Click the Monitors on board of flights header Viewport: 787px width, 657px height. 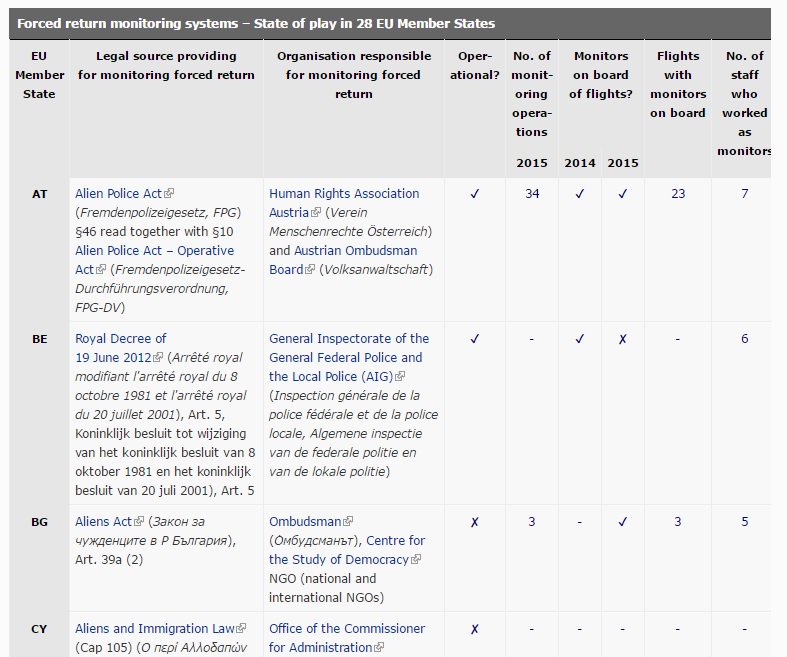pyautogui.click(x=601, y=75)
